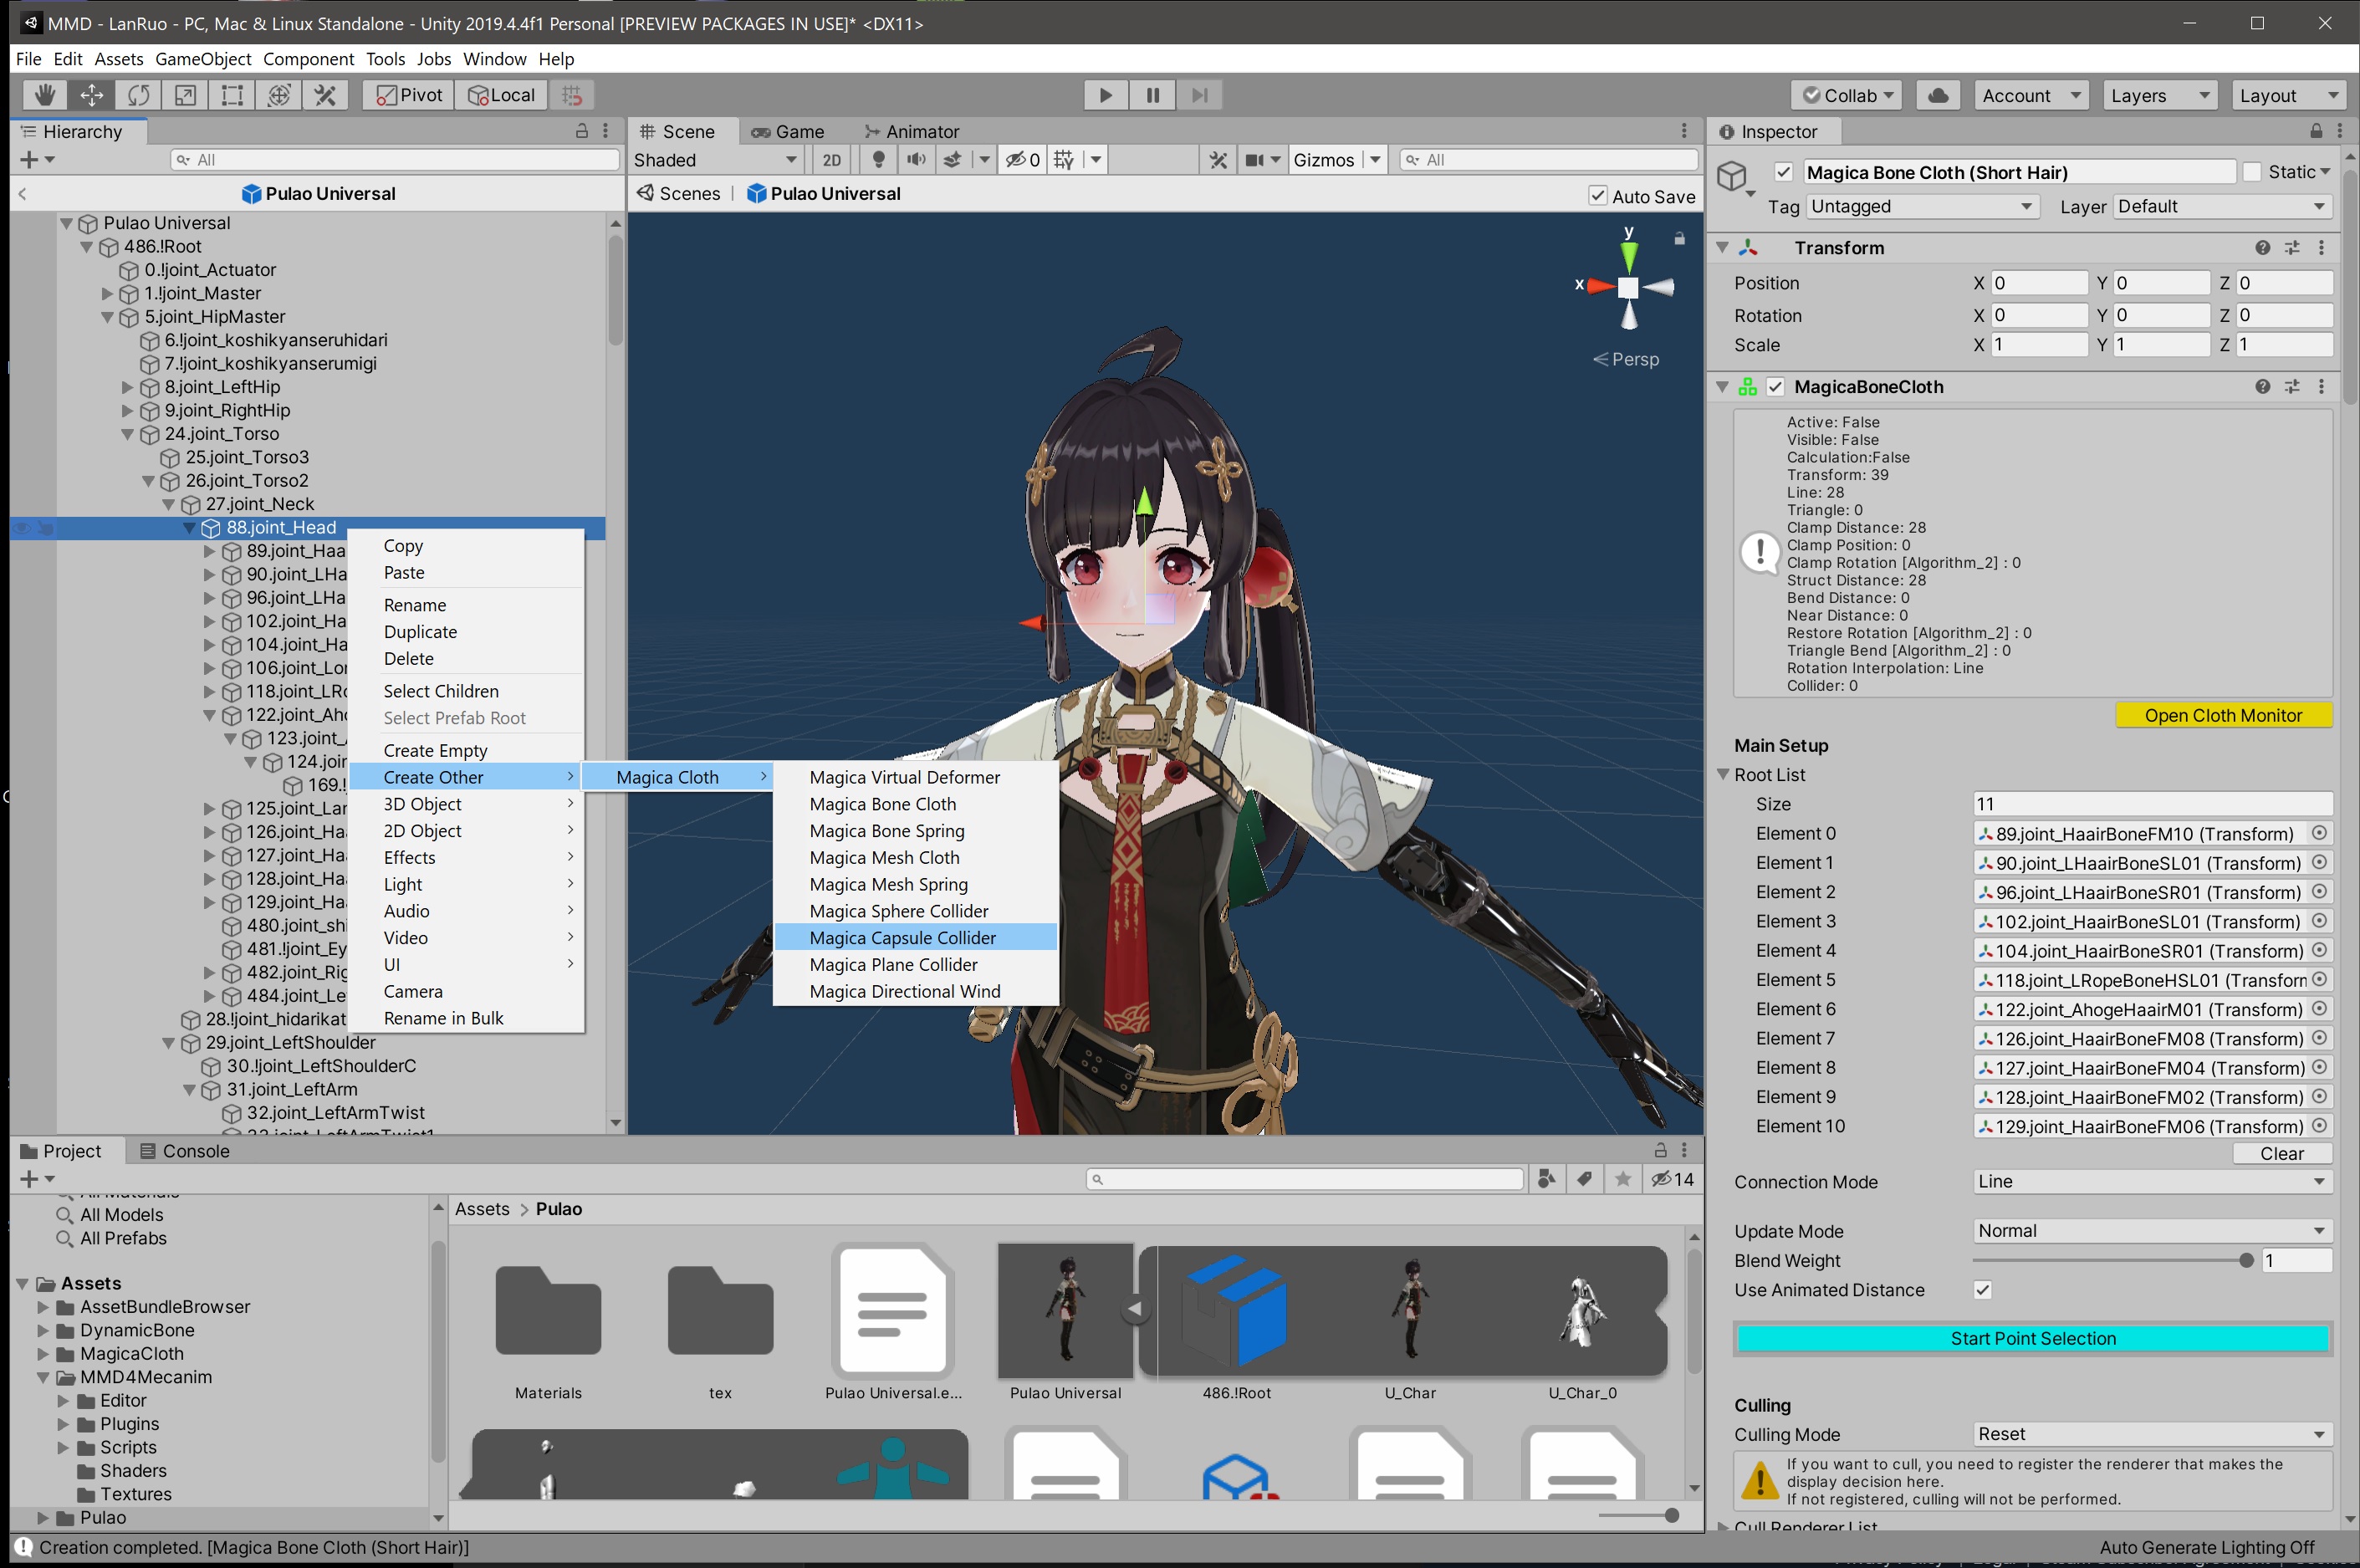Viewport: 2360px width, 1568px height.
Task: Click the cloud services icon
Action: (x=1937, y=95)
